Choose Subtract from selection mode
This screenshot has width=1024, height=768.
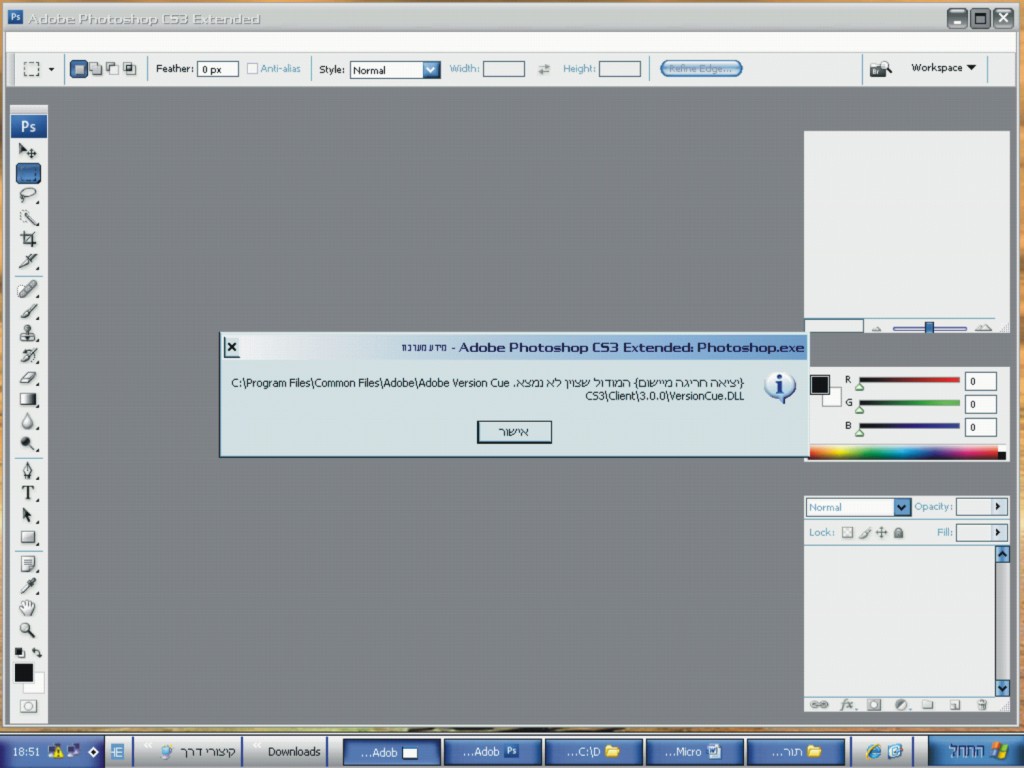(x=112, y=69)
